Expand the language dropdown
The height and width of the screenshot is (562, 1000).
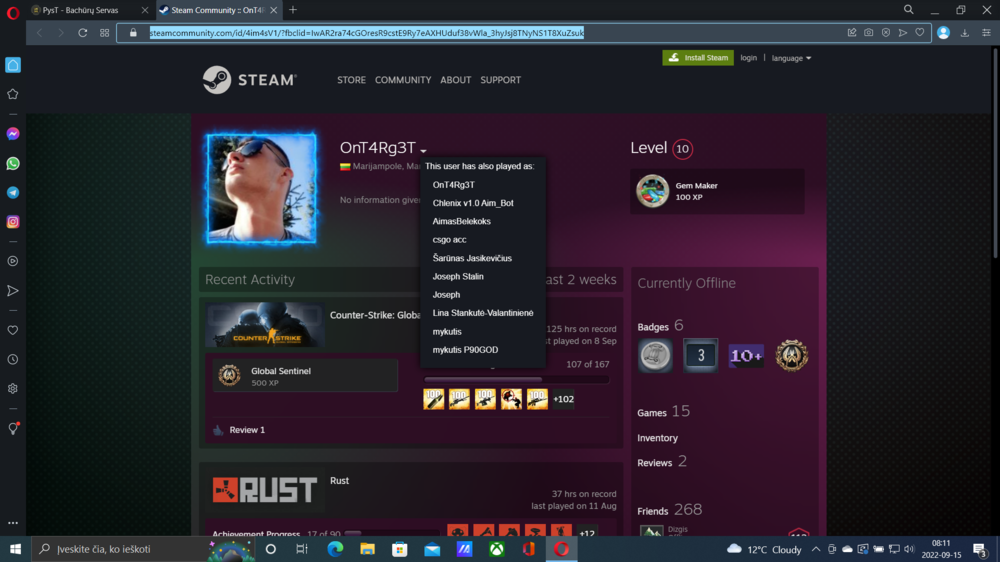(x=791, y=58)
